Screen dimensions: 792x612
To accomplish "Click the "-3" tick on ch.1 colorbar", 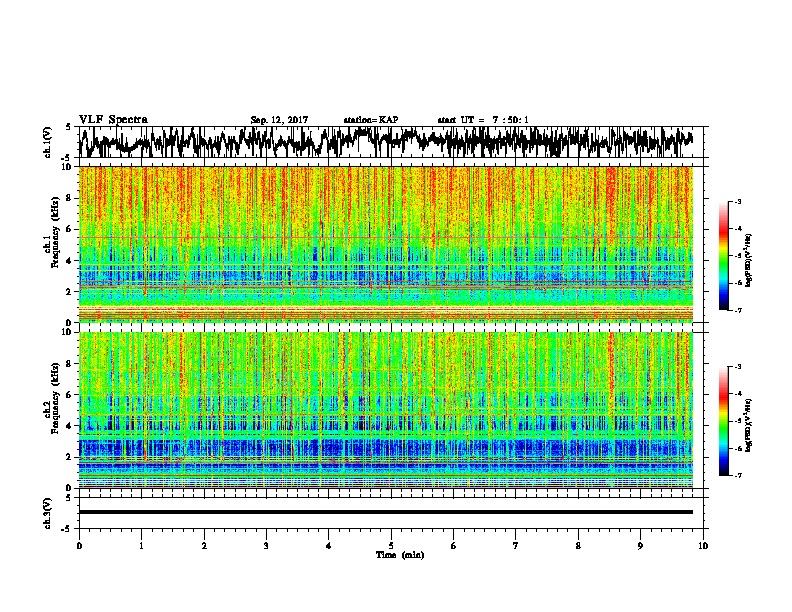I will (737, 201).
